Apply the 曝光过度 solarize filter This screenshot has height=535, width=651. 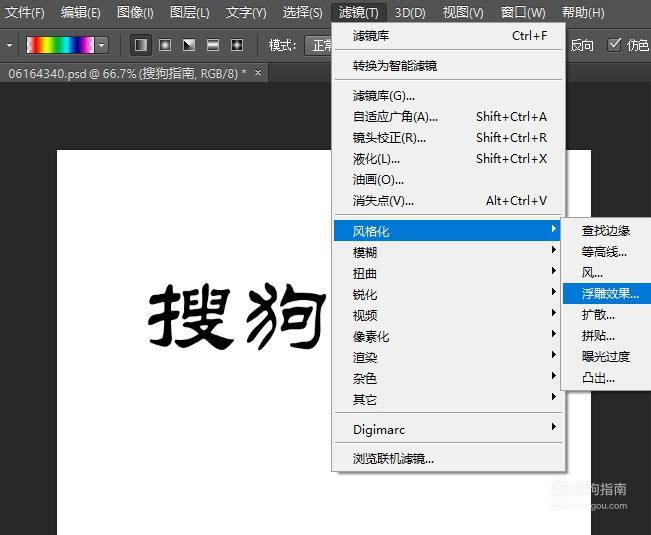click(x=607, y=357)
